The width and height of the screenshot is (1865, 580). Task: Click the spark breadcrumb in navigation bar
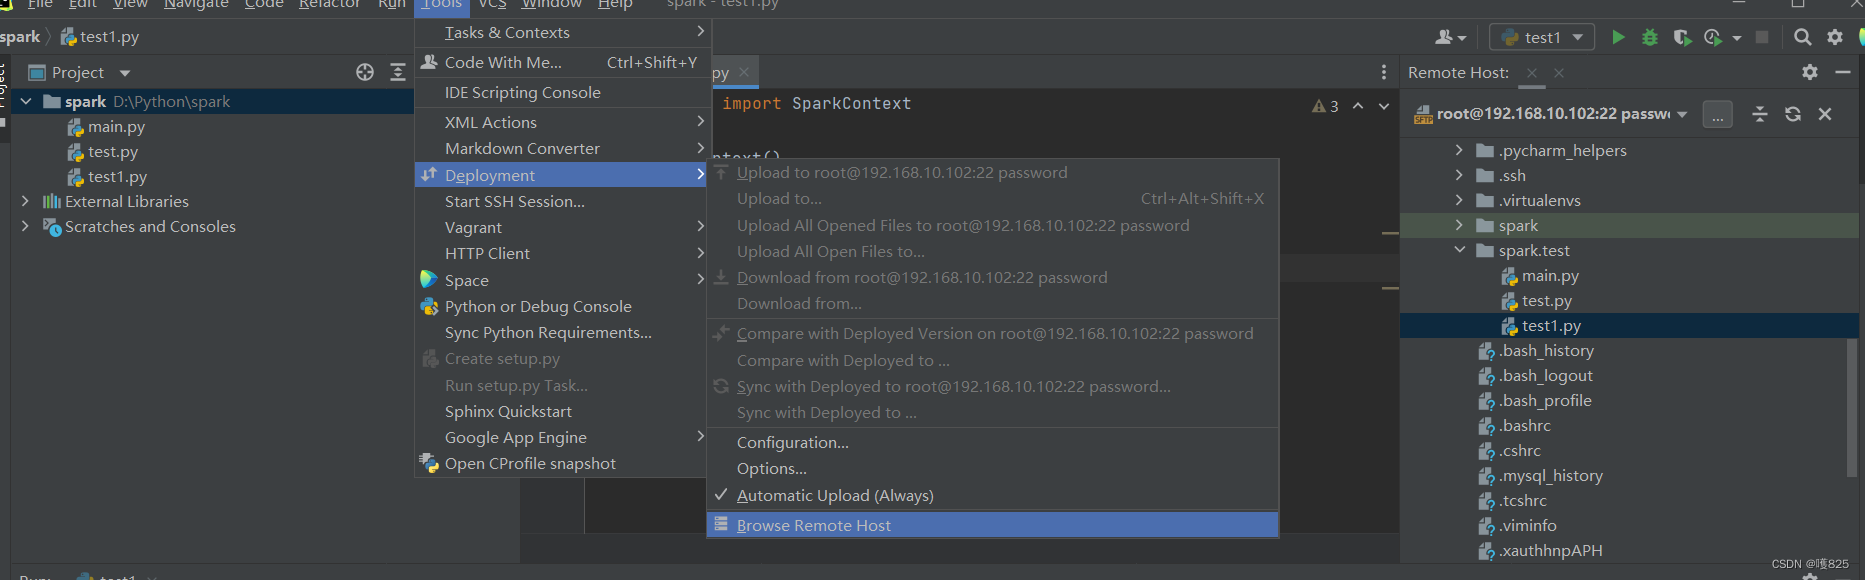pos(20,37)
